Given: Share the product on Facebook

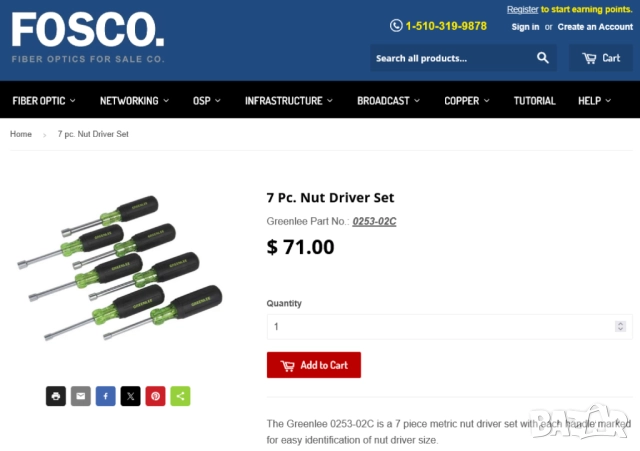Looking at the screenshot, I should tap(106, 395).
